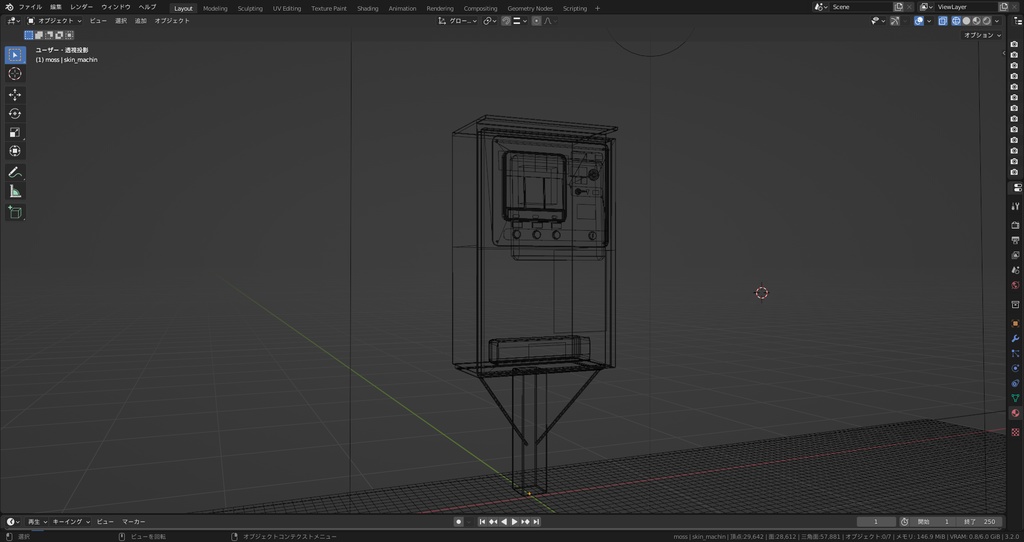Switch to the UV Editing workspace tab
This screenshot has width=1024, height=542.
[x=287, y=8]
